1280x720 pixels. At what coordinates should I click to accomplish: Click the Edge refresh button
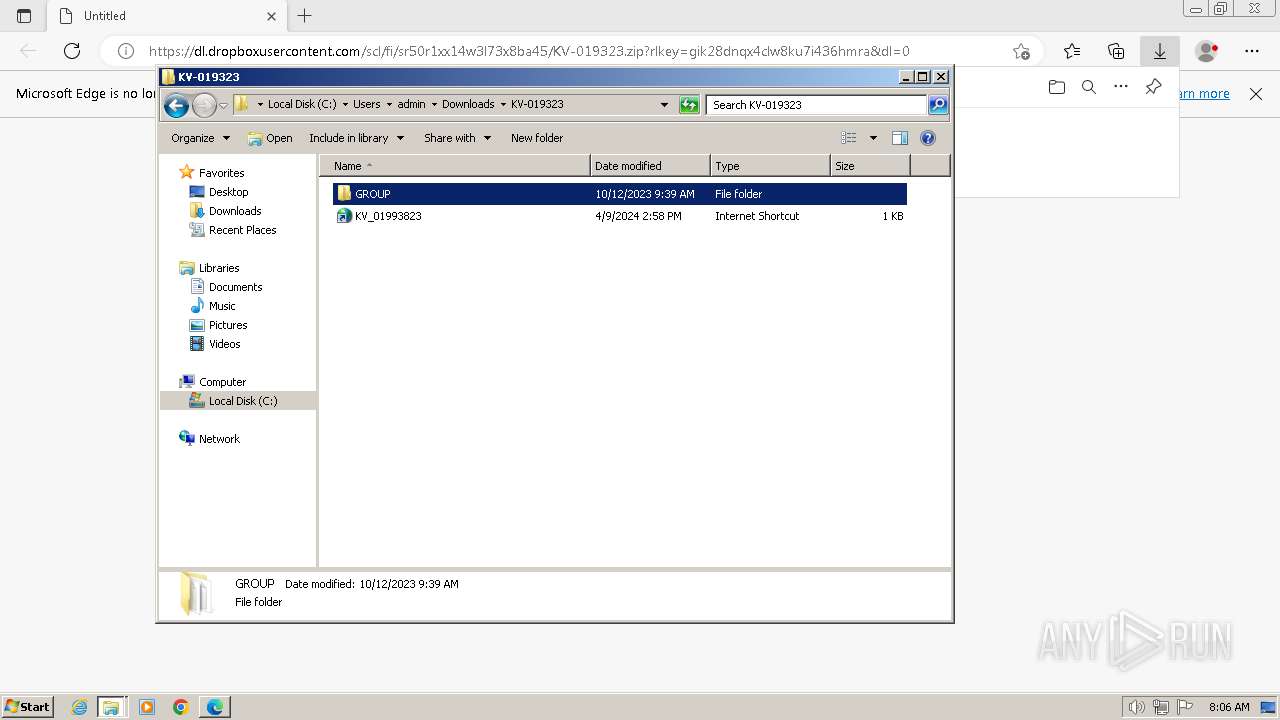[72, 51]
